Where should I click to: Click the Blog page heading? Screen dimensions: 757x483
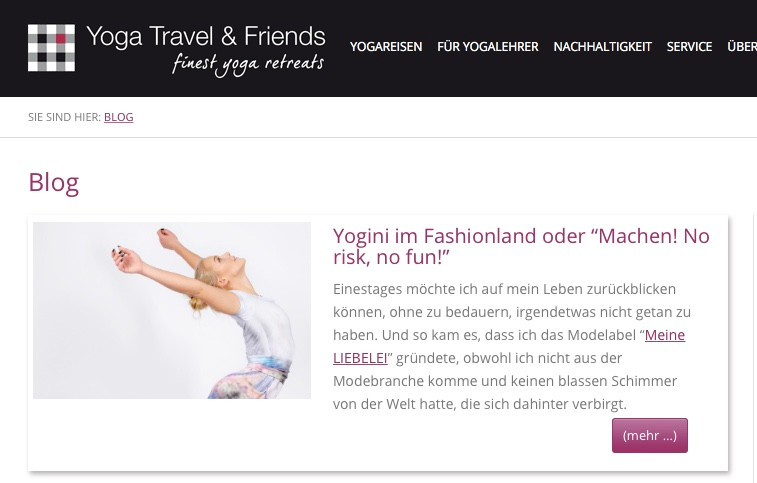point(54,183)
